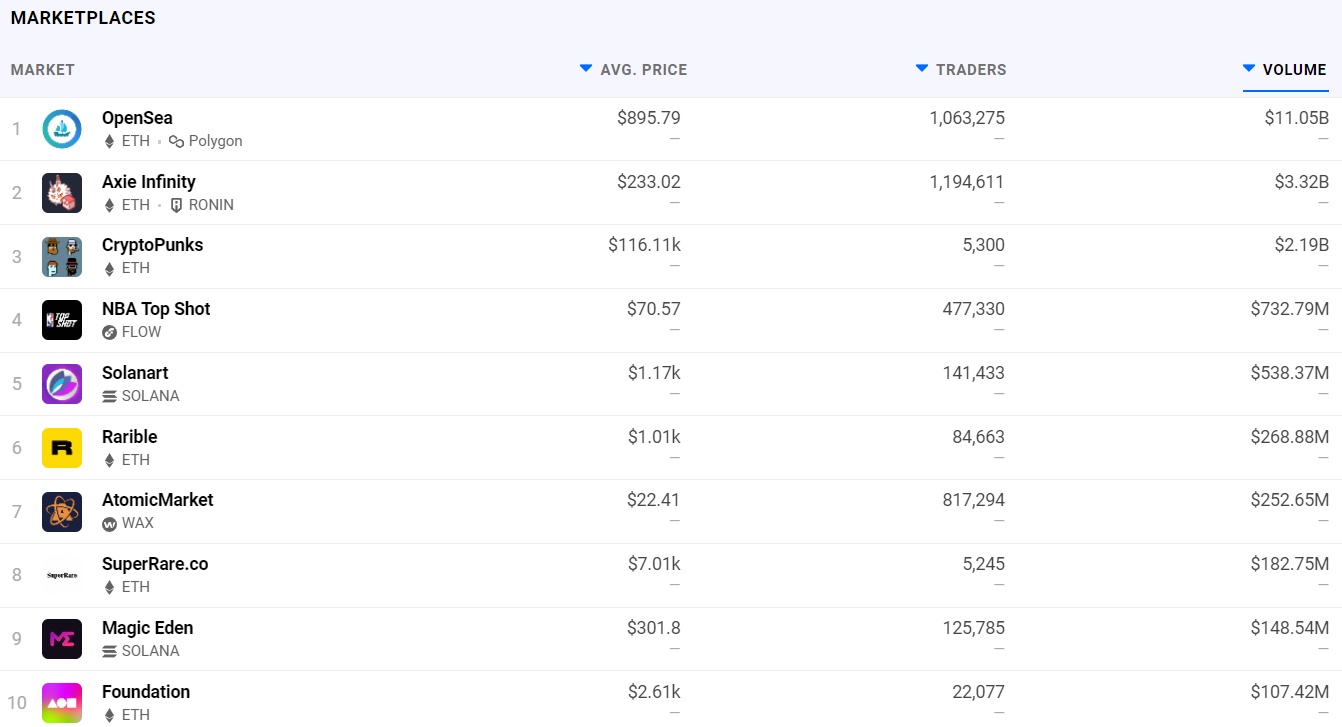Image resolution: width=1342 pixels, height=727 pixels.
Task: Open the Foundation marketplace link
Action: tap(146, 692)
